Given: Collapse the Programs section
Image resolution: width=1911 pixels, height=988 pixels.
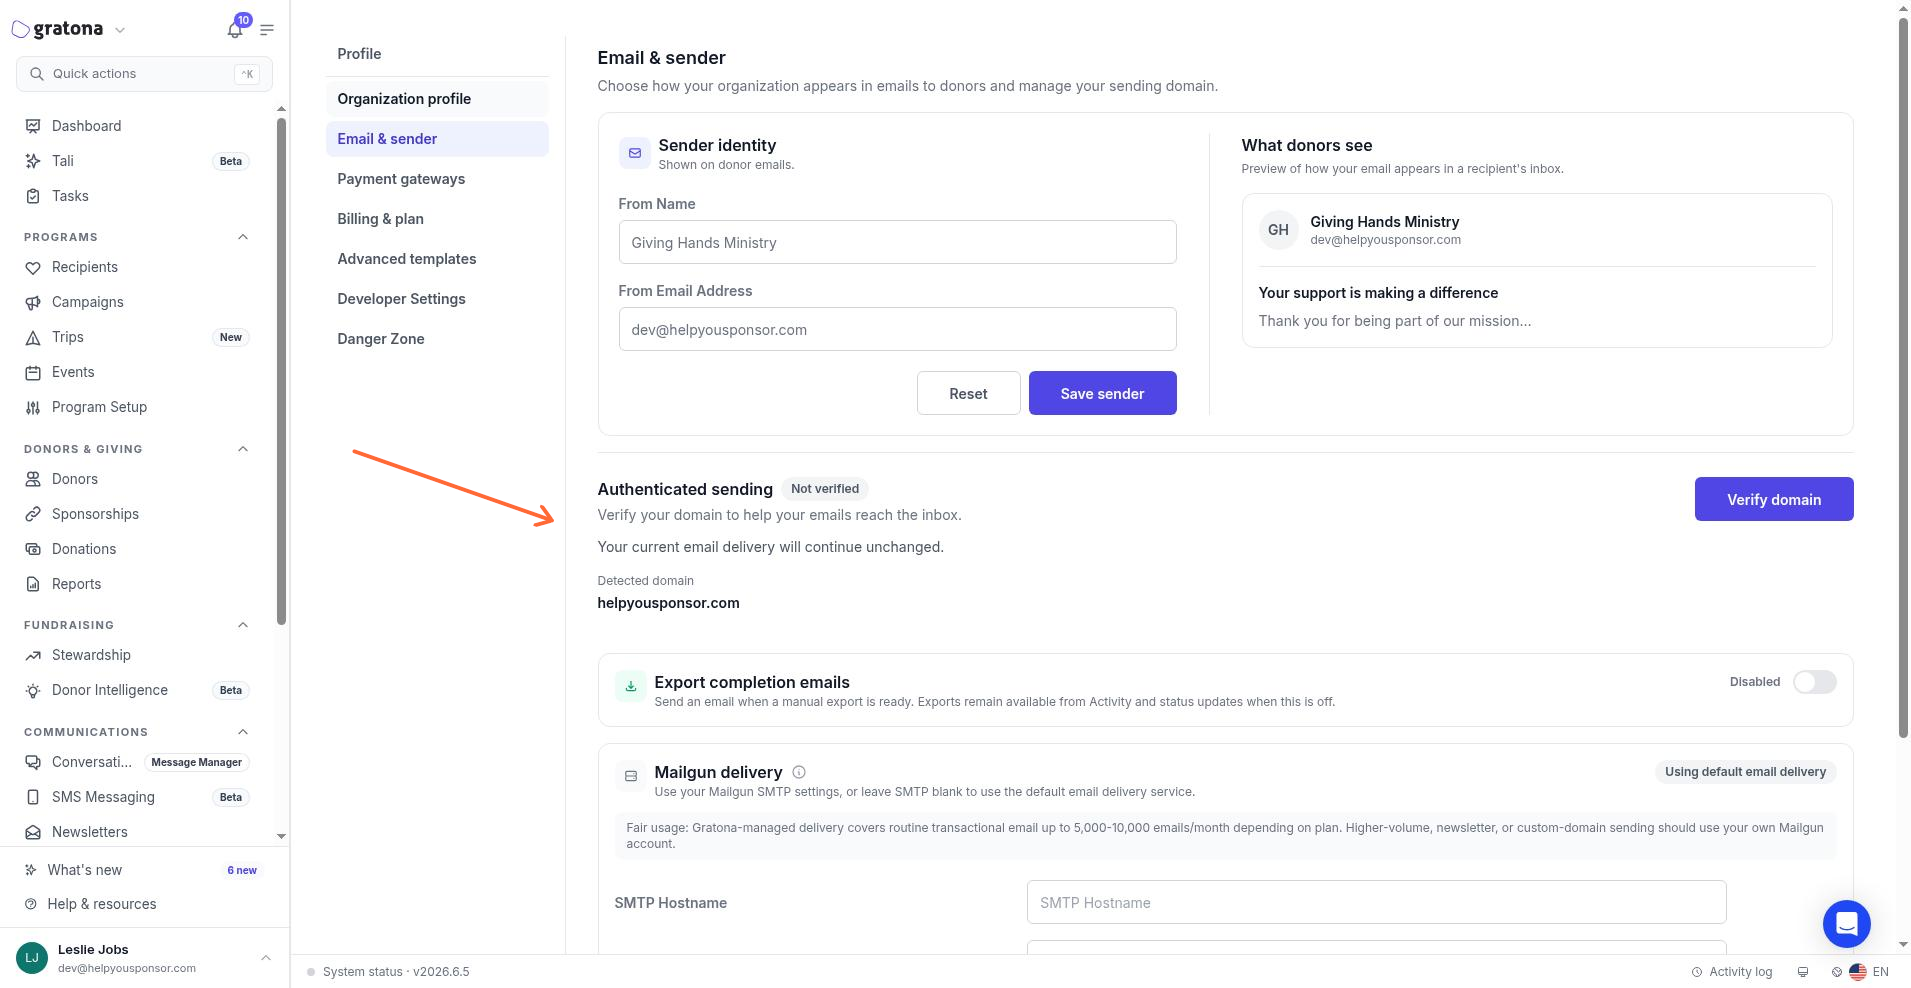Looking at the screenshot, I should click(x=243, y=237).
